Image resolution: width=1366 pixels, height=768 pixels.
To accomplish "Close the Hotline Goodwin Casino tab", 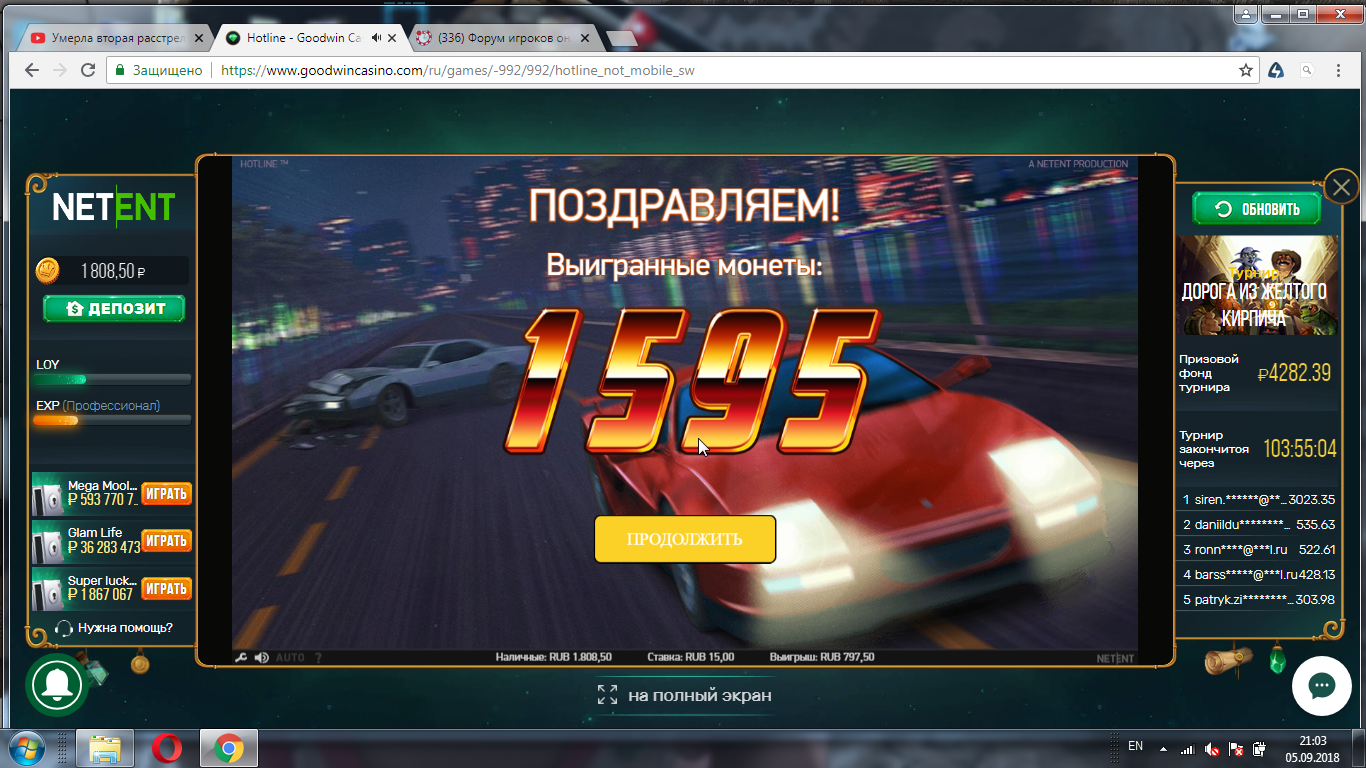I will (392, 38).
